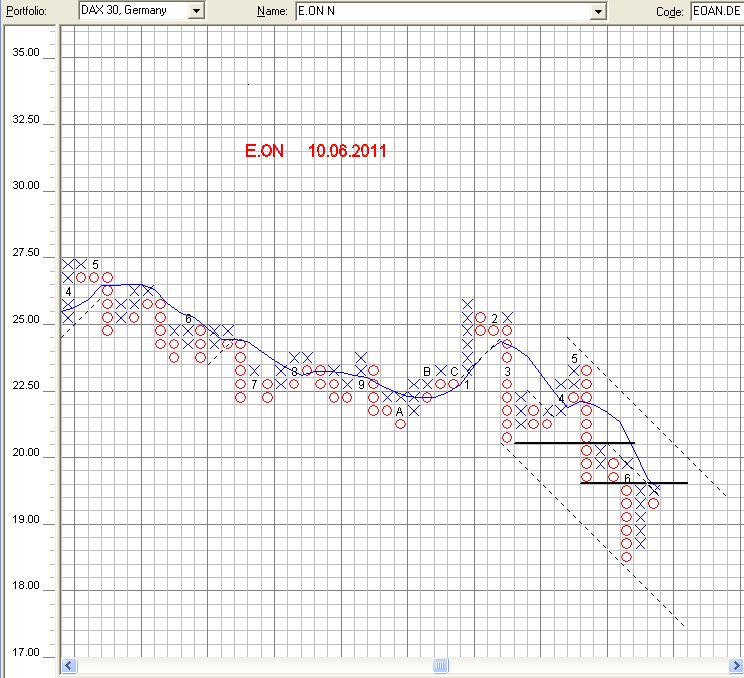Image resolution: width=744 pixels, height=678 pixels.
Task: Click the 18.00 price axis label
Action: point(26,585)
